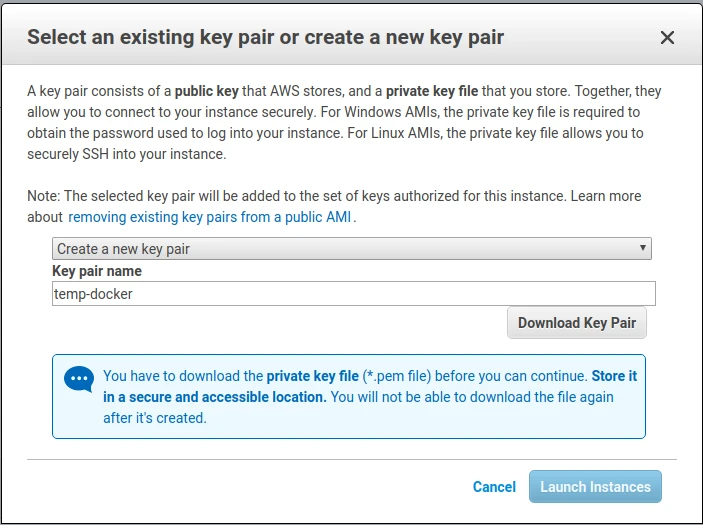Click the Launch Instances button

tap(595, 487)
